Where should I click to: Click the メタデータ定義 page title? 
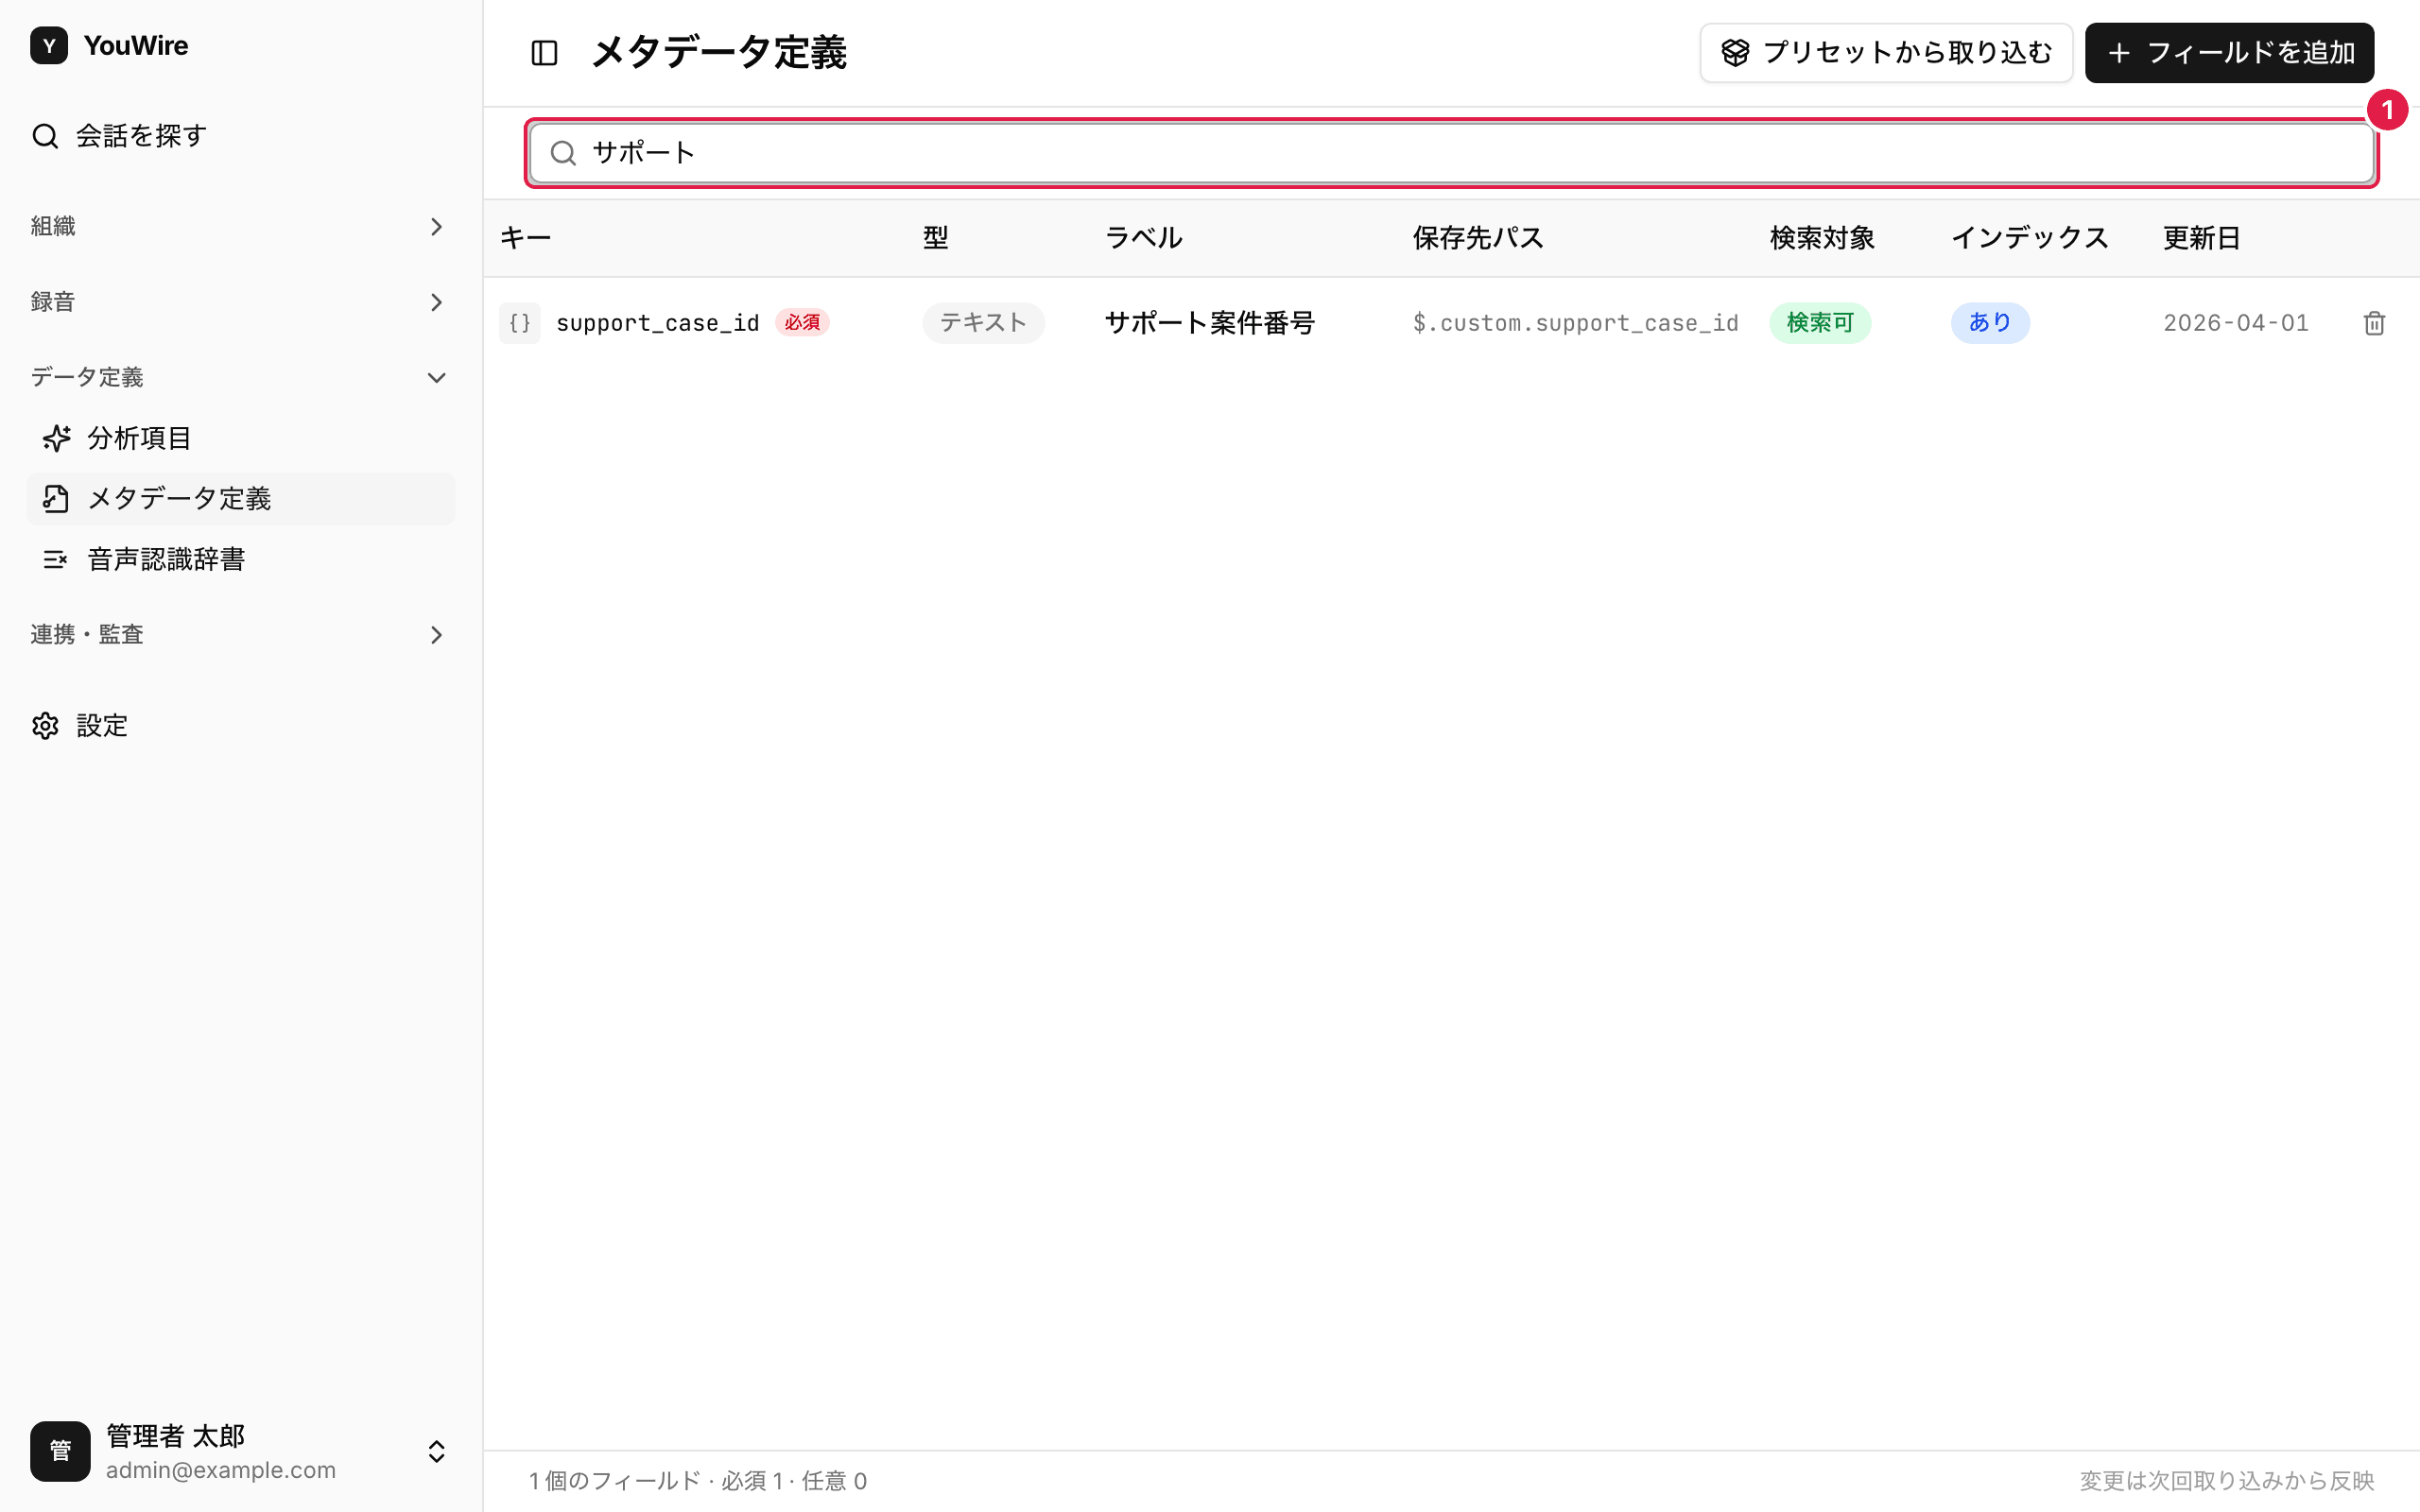point(719,53)
